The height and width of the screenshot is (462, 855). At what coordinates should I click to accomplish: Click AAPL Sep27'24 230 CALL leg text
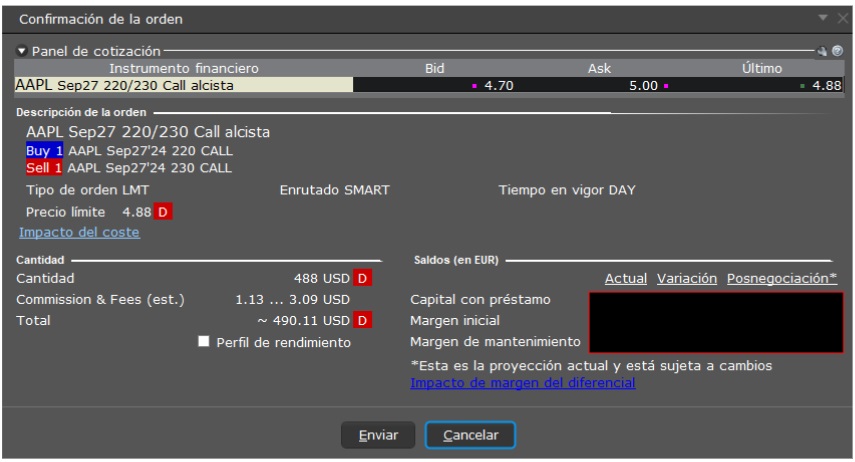tap(149, 167)
